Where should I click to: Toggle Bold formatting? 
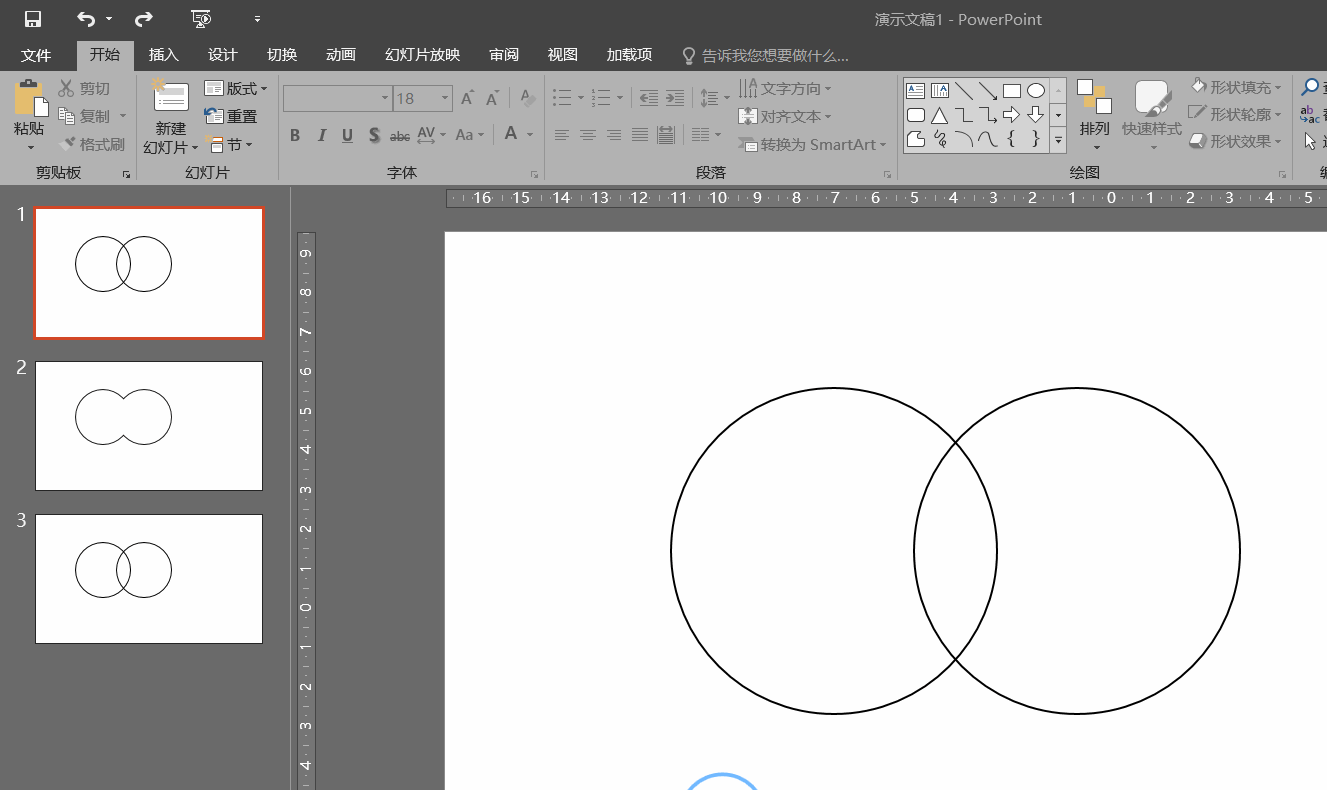(295, 135)
